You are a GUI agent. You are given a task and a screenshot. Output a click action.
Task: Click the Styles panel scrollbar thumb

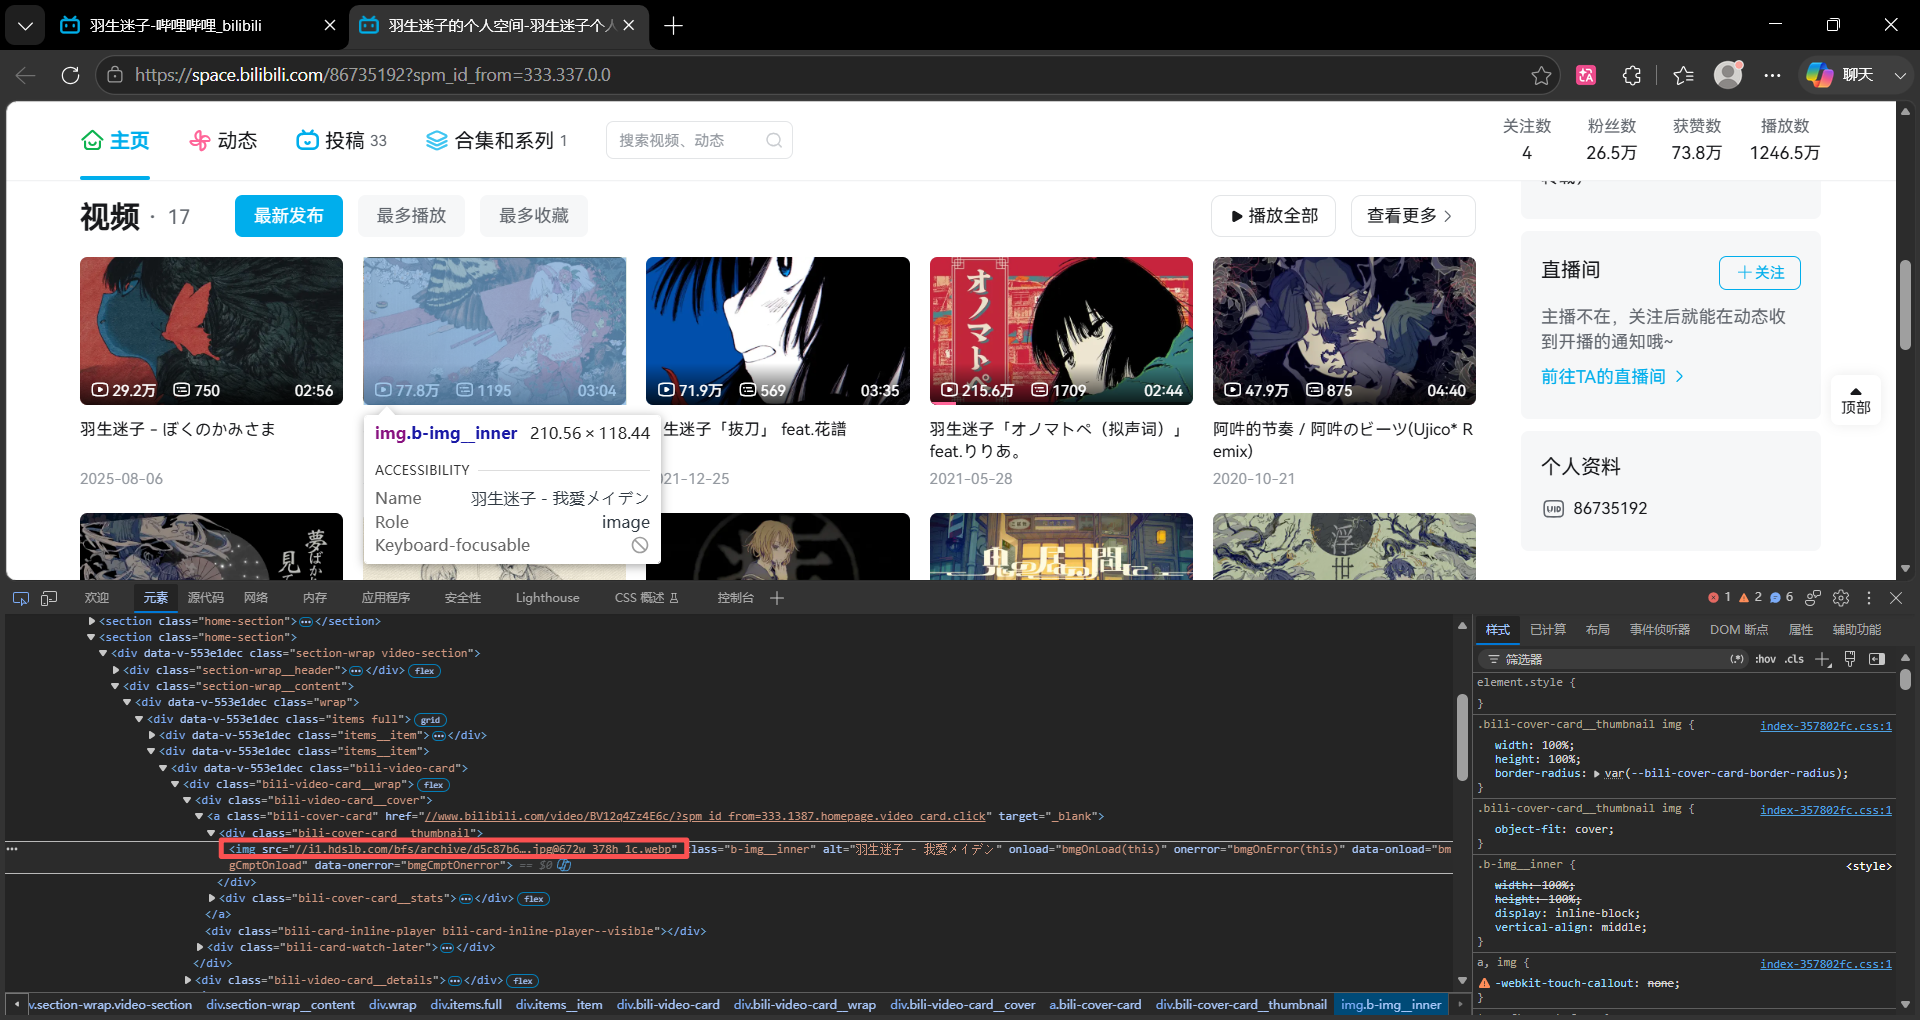point(1905,679)
